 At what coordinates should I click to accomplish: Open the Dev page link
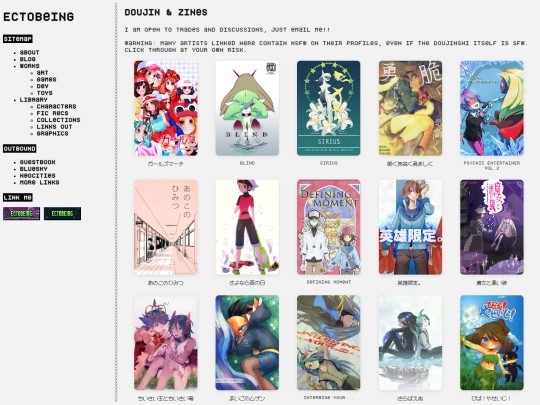pyautogui.click(x=42, y=86)
